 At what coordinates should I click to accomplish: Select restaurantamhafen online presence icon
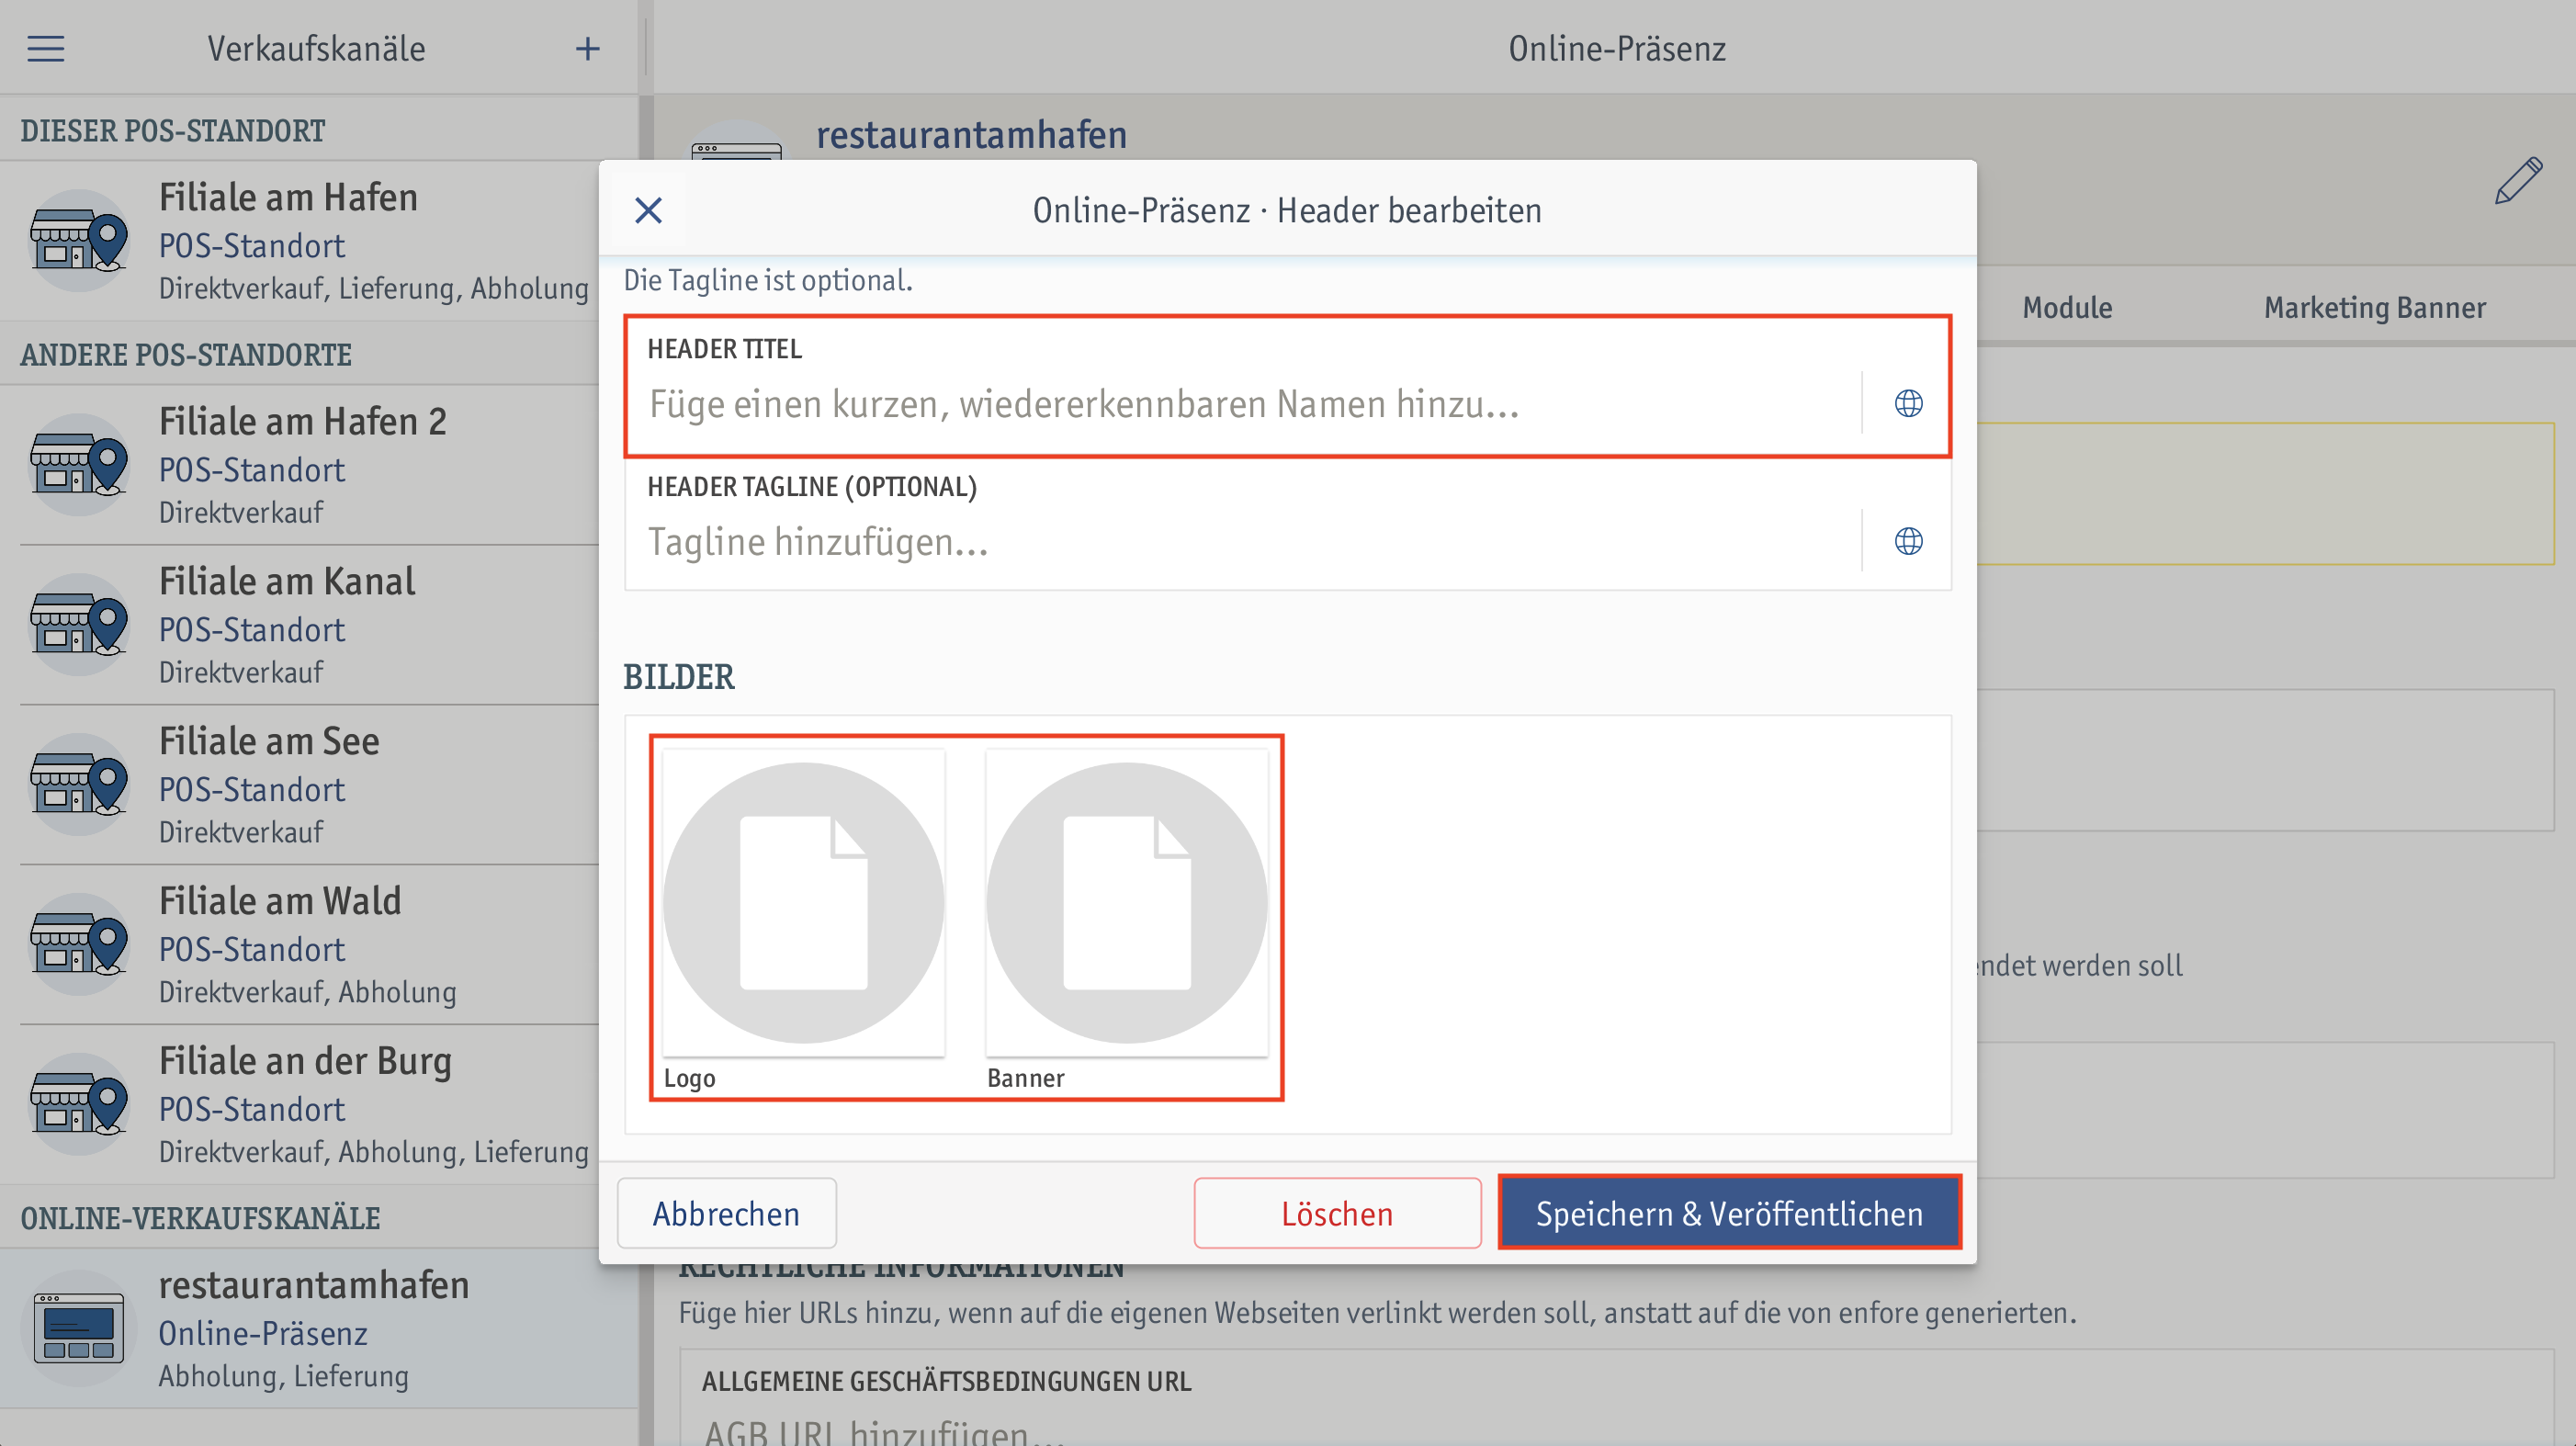(79, 1328)
